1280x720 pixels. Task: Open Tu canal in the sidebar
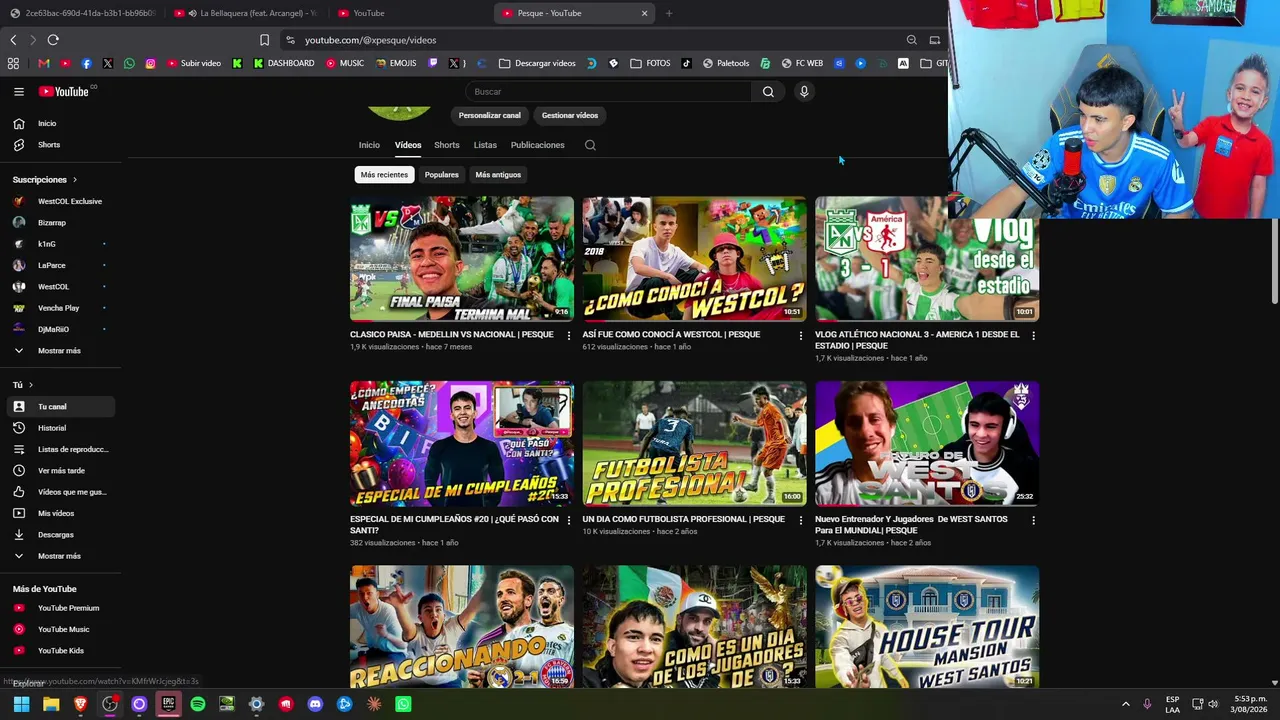pos(62,407)
